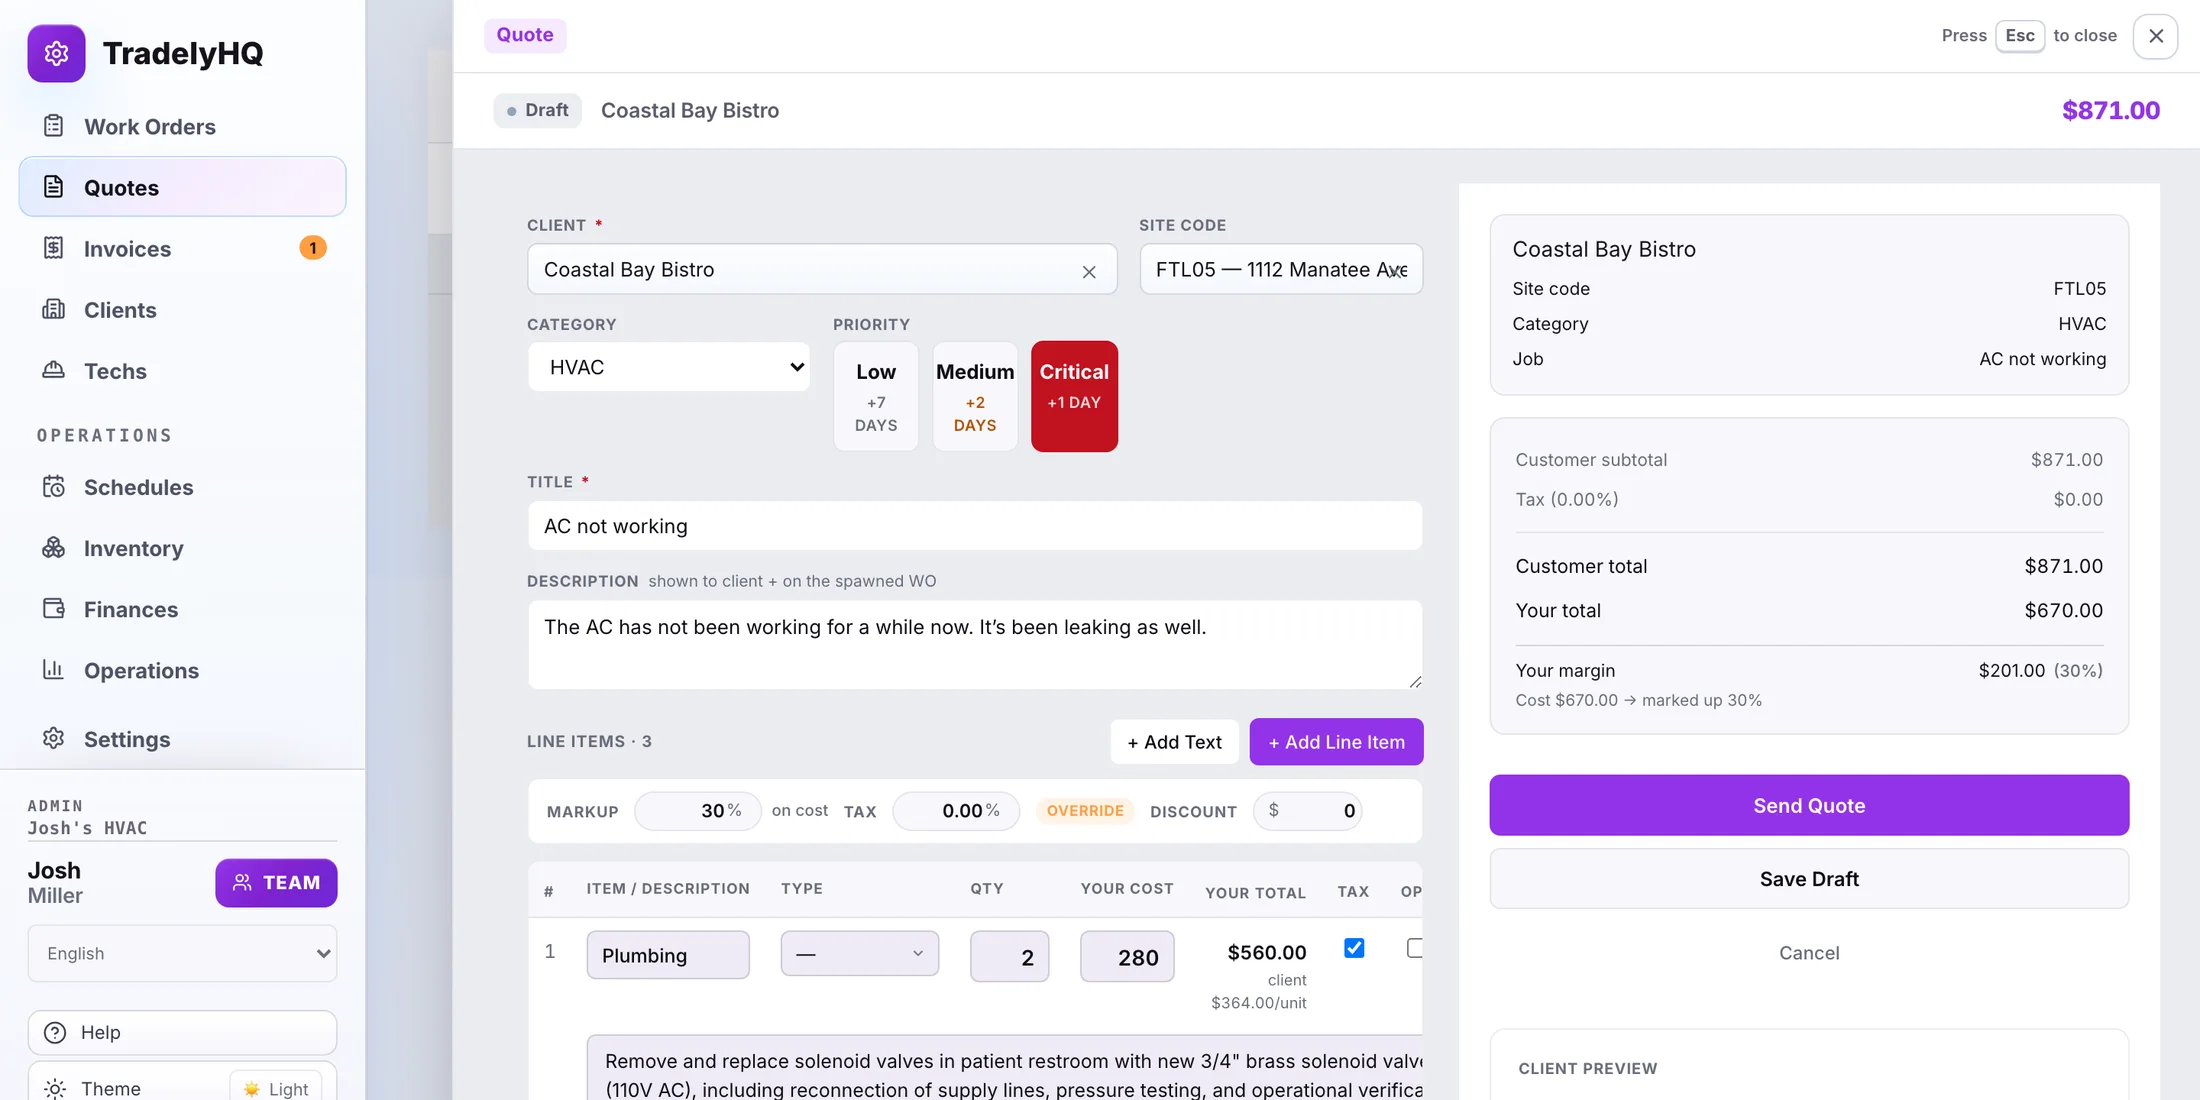
Task: Click the Techs hard-hat icon
Action: click(x=54, y=370)
